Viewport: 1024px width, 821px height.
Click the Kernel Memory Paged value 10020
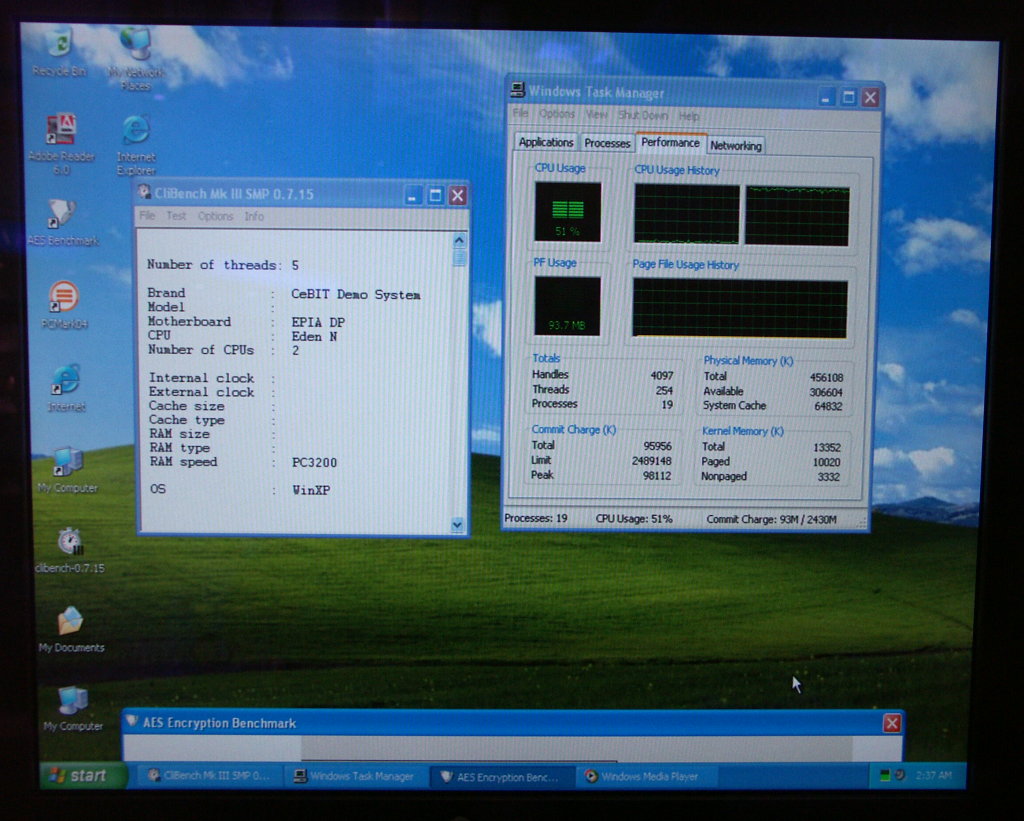[826, 462]
